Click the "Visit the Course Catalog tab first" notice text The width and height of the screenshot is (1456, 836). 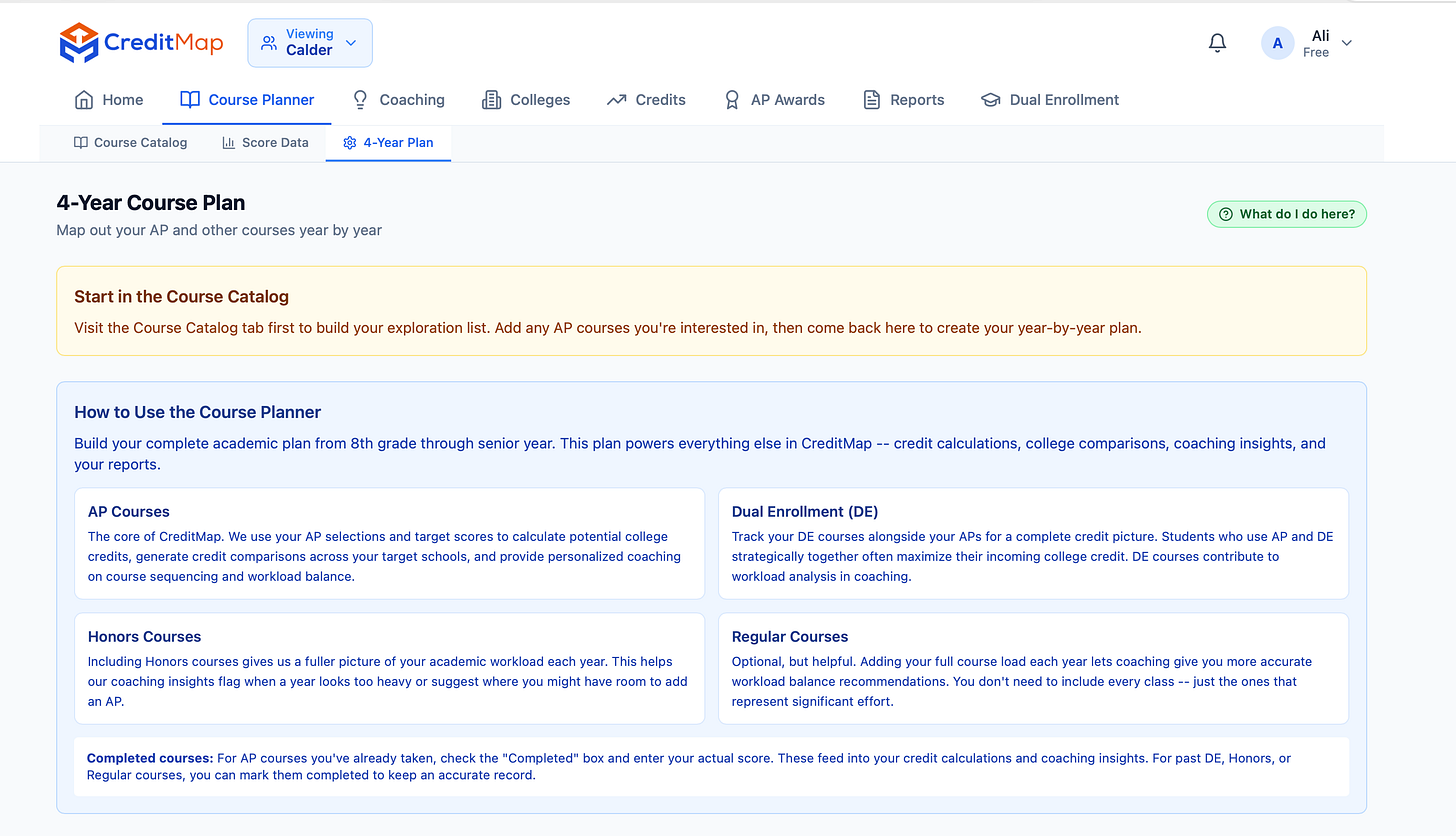click(608, 328)
